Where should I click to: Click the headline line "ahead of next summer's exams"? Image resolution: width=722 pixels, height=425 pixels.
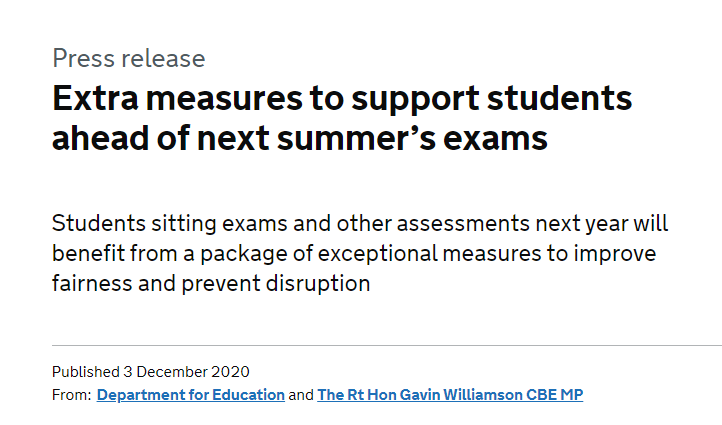pyautogui.click(x=300, y=138)
